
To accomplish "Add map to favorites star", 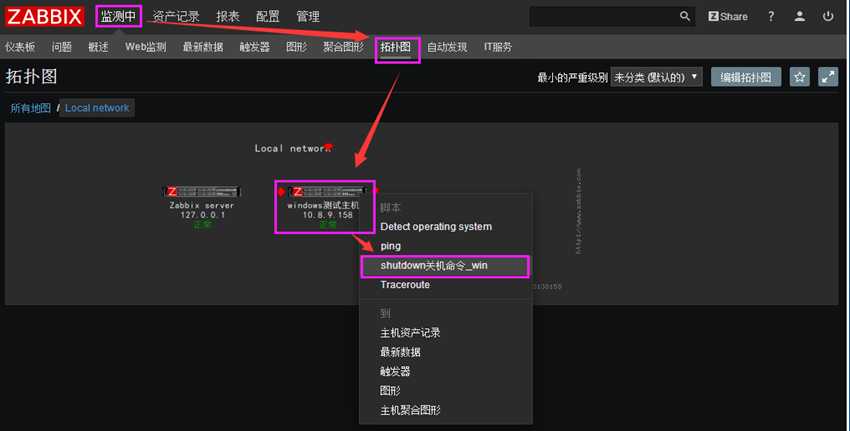I will coord(800,77).
